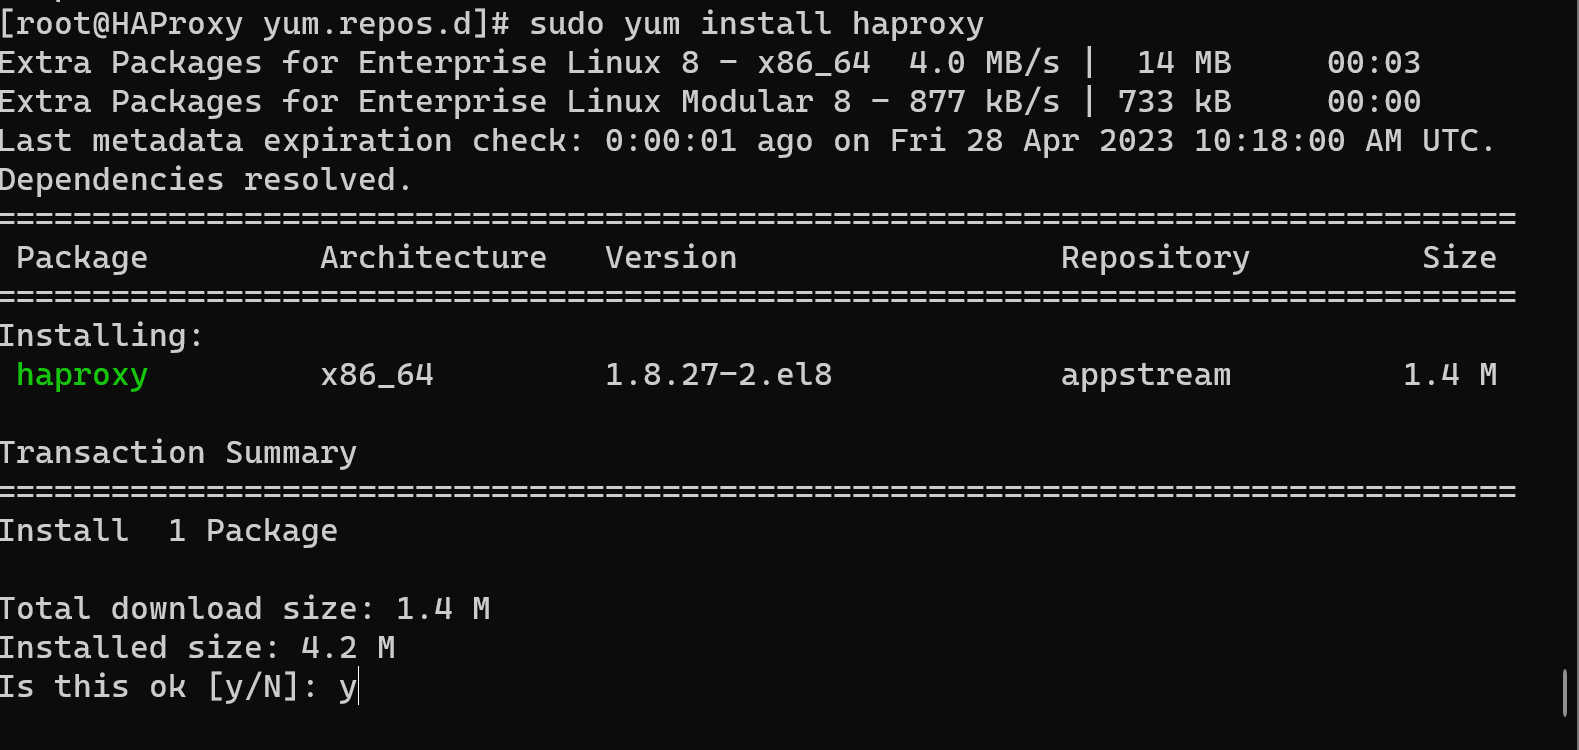Viewport: 1579px width, 750px height.
Task: Click the Version column header
Action: point(671,258)
